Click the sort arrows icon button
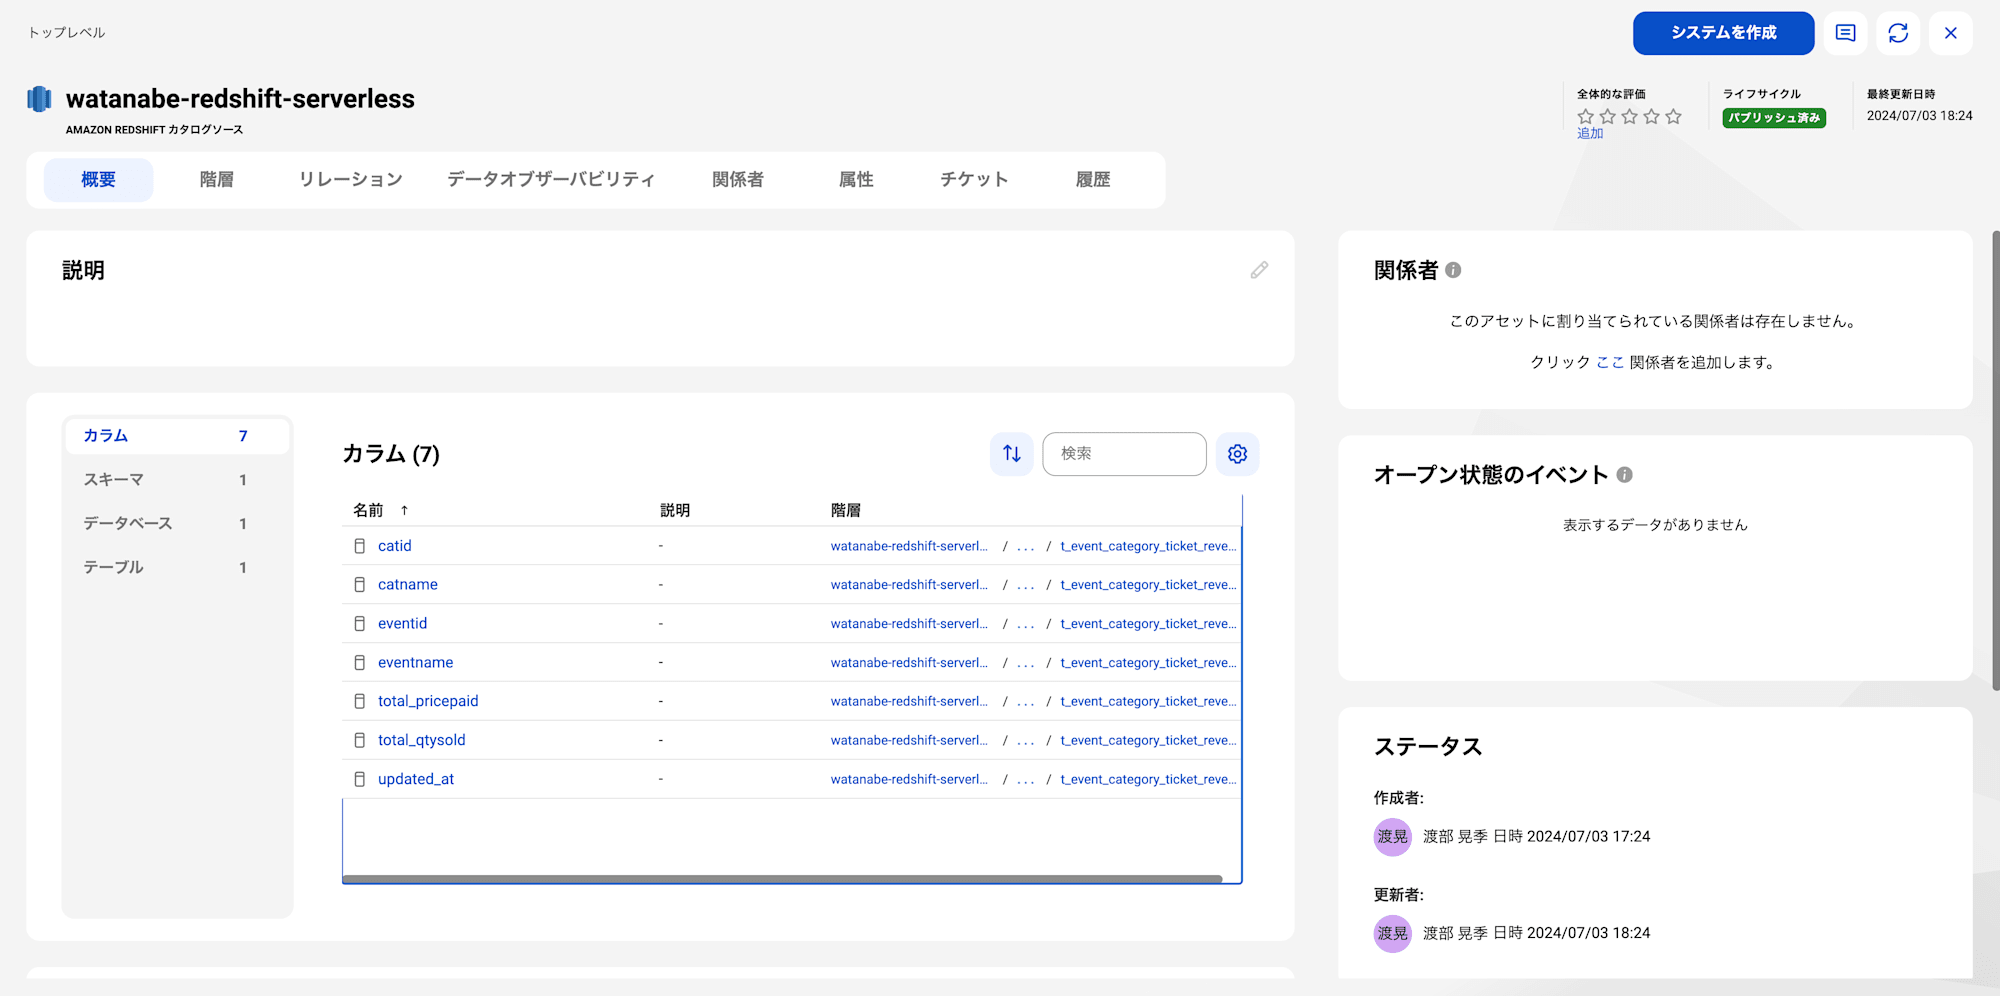Screen dimensions: 2000x996 [1012, 454]
